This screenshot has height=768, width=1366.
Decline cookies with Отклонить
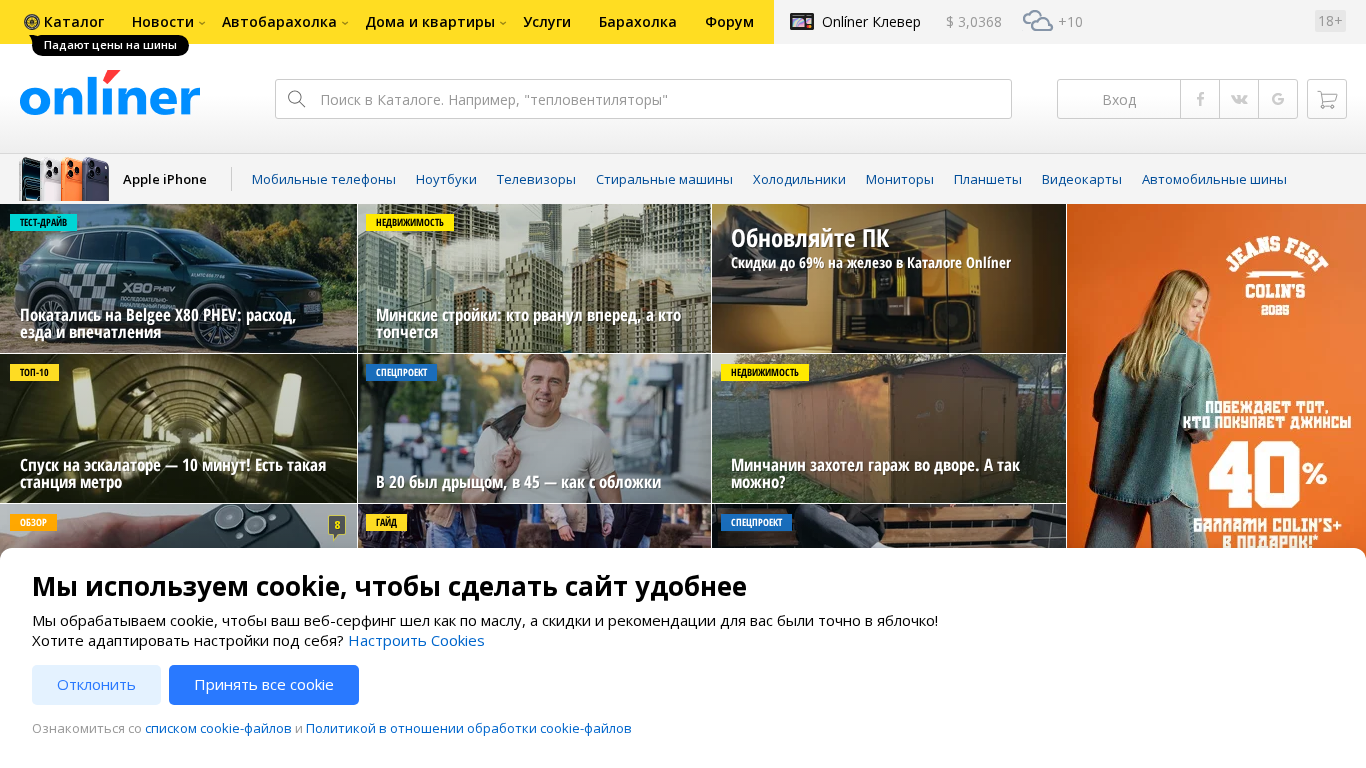tap(96, 685)
